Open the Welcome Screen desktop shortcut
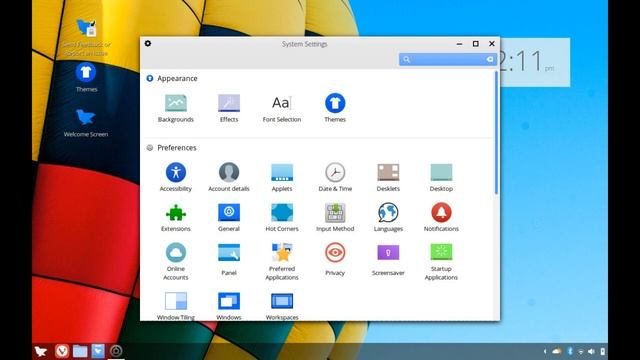Viewport: 640px width, 360px height. point(86,122)
